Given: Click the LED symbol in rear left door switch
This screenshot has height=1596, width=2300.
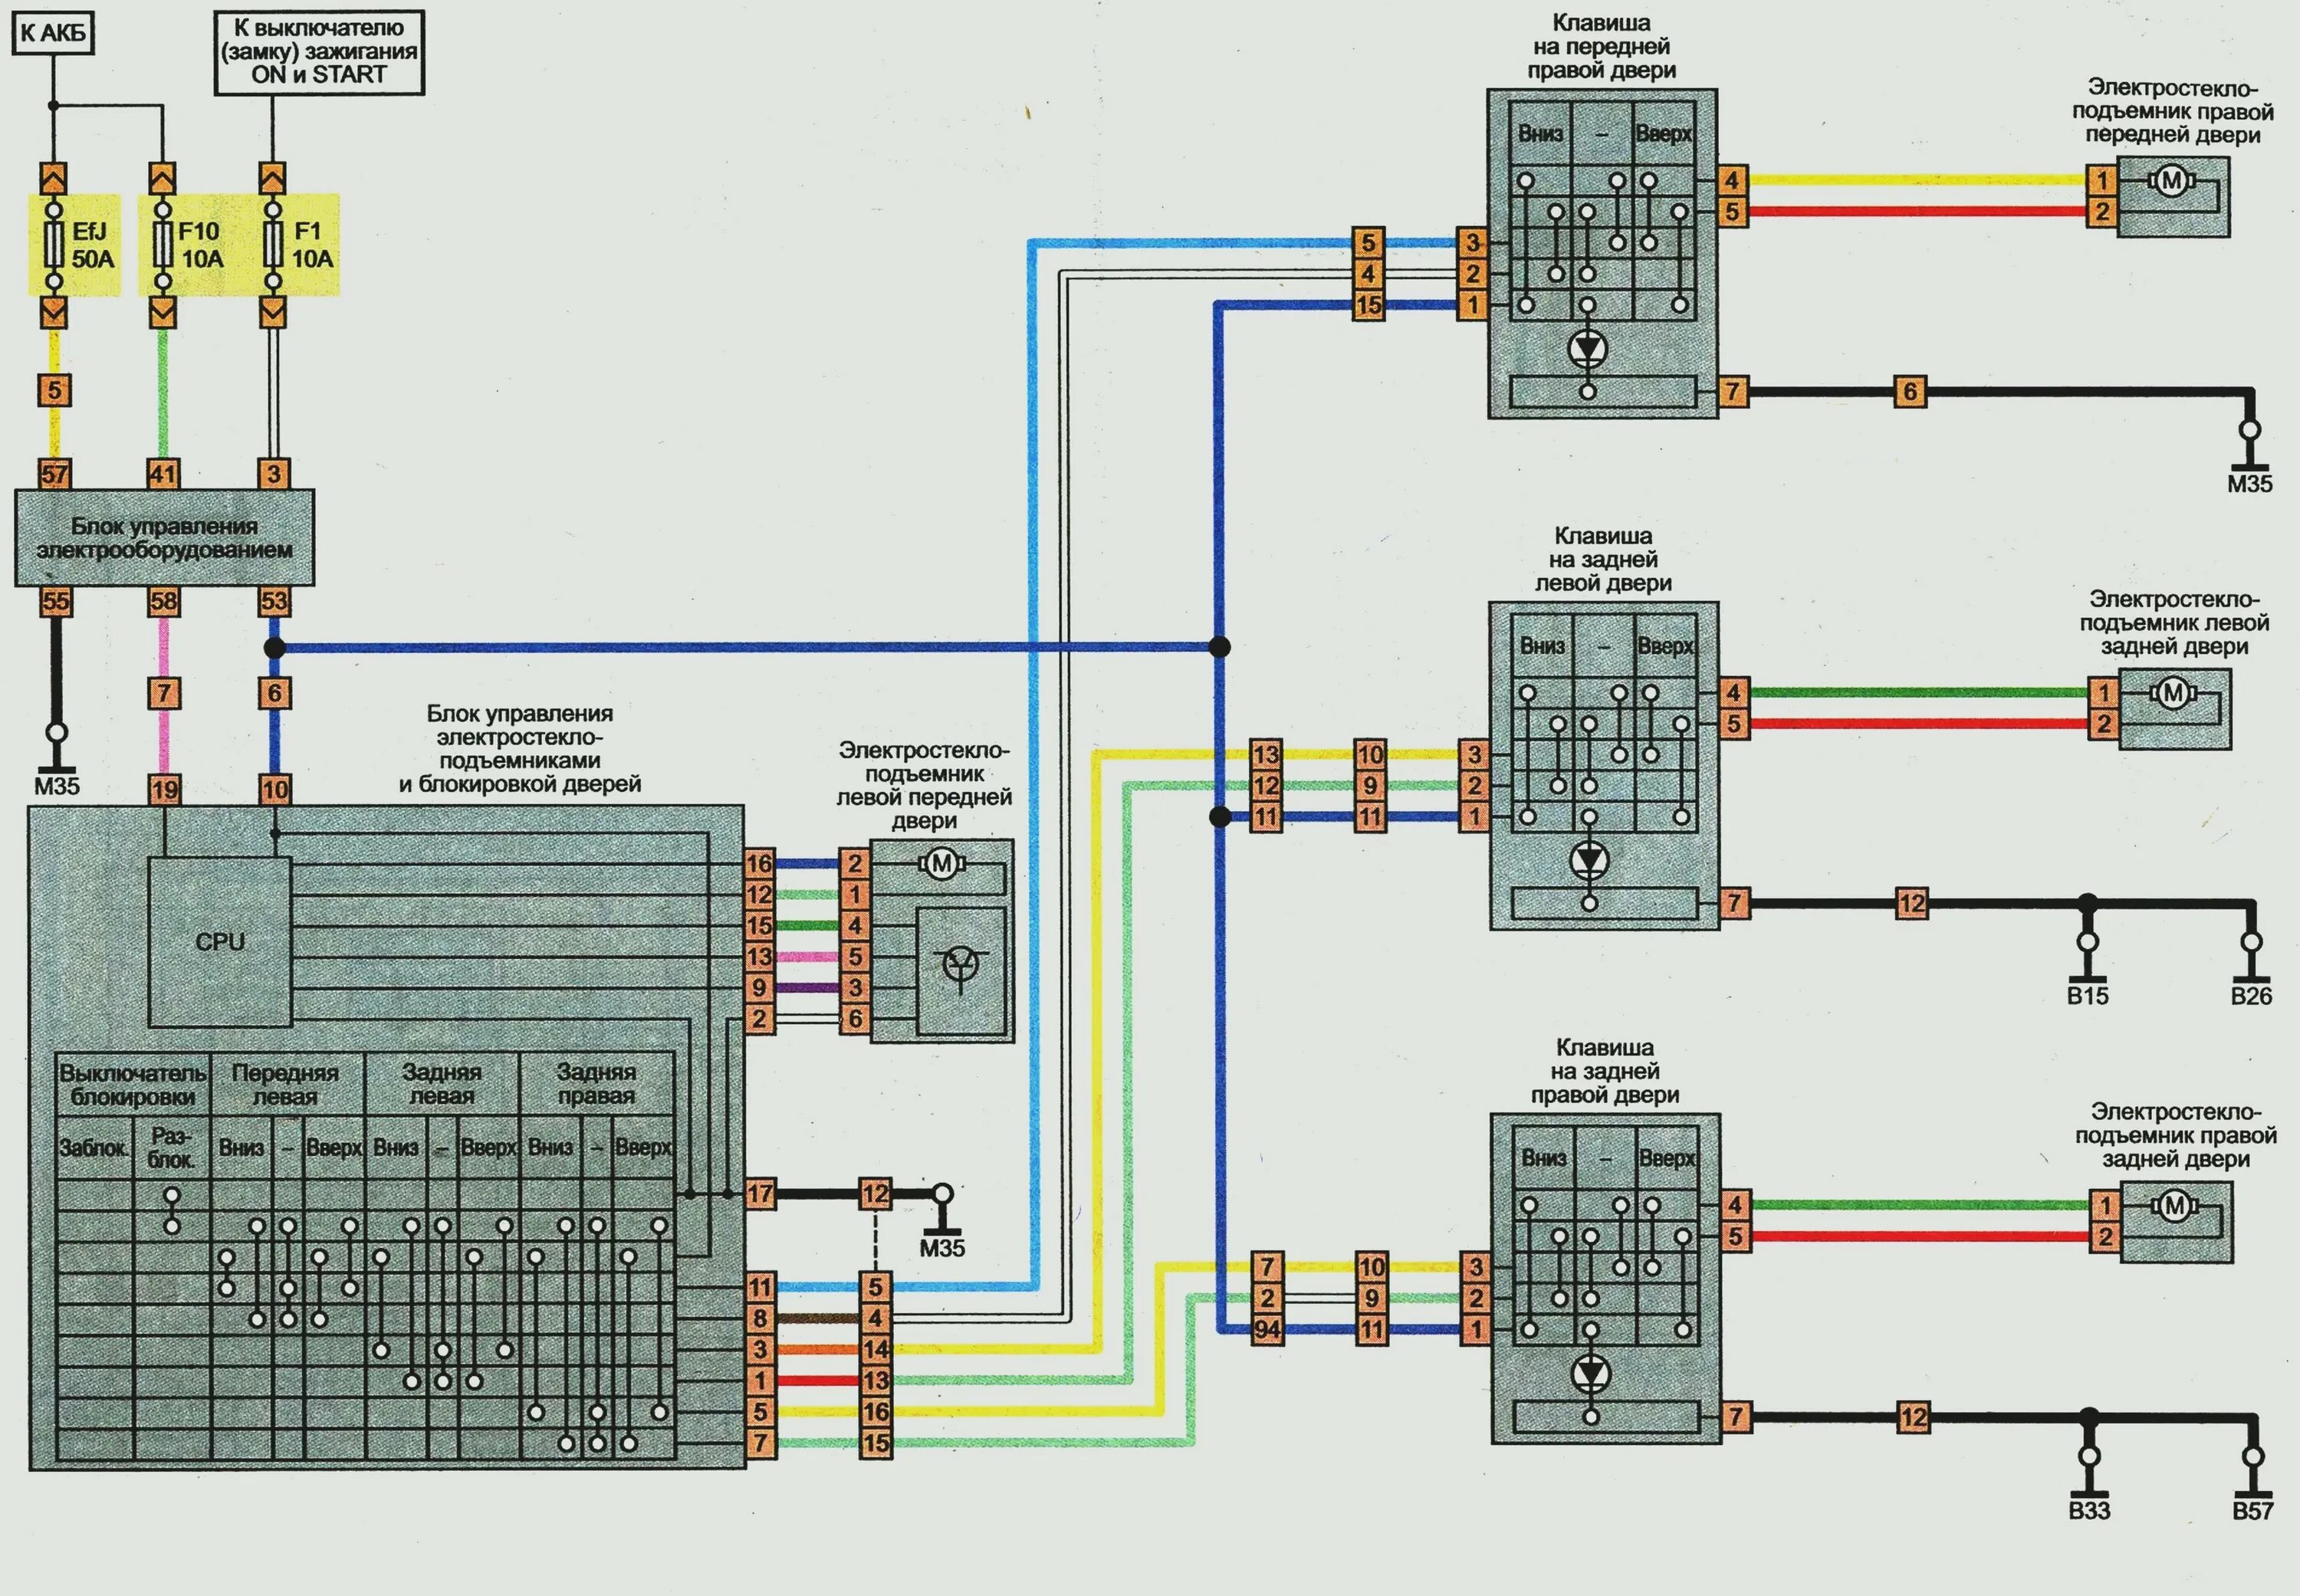Looking at the screenshot, I should pos(1590,860).
